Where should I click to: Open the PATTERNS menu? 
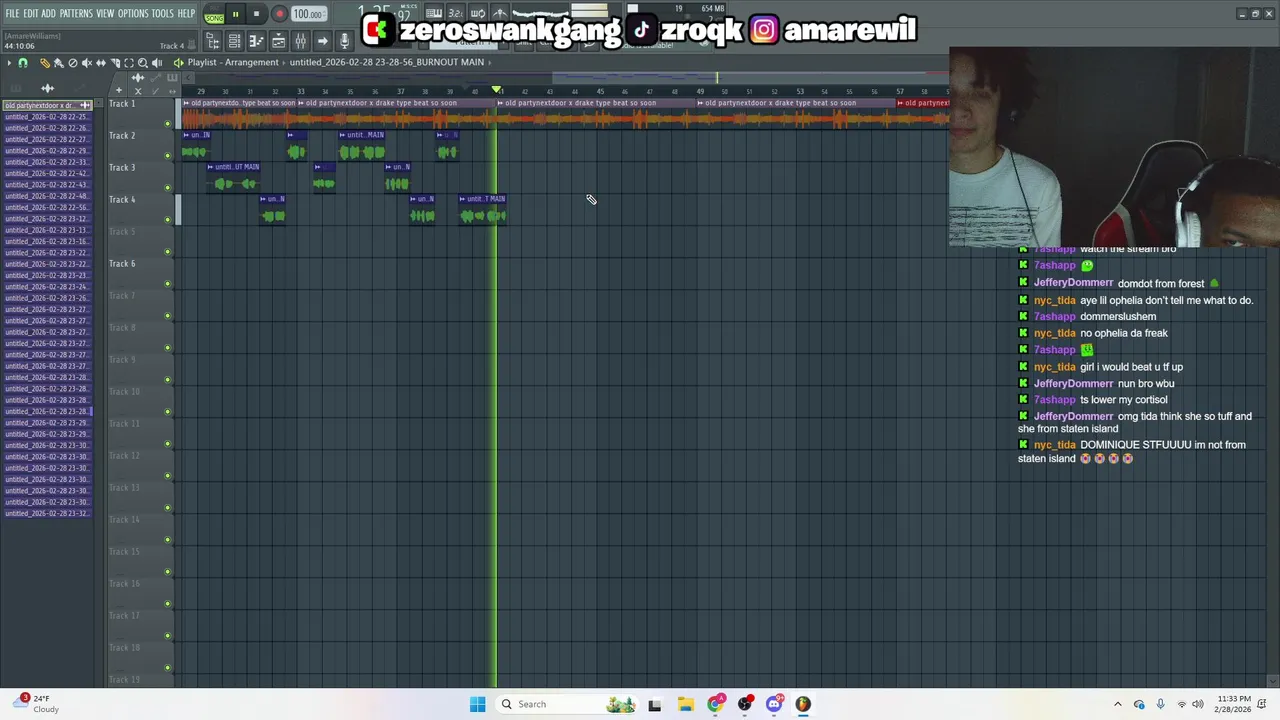(76, 14)
